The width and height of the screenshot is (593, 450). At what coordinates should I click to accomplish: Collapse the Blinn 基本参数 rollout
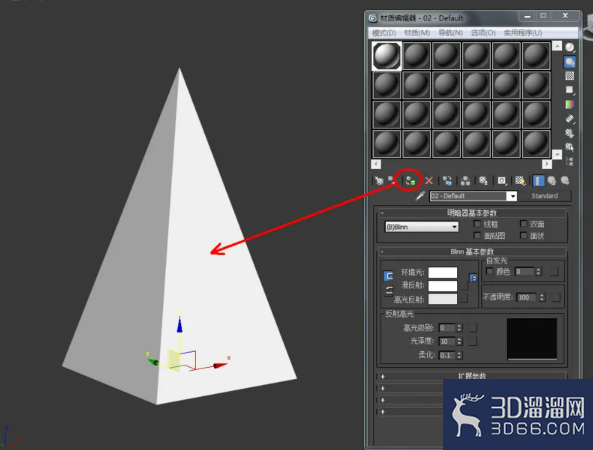pos(472,251)
